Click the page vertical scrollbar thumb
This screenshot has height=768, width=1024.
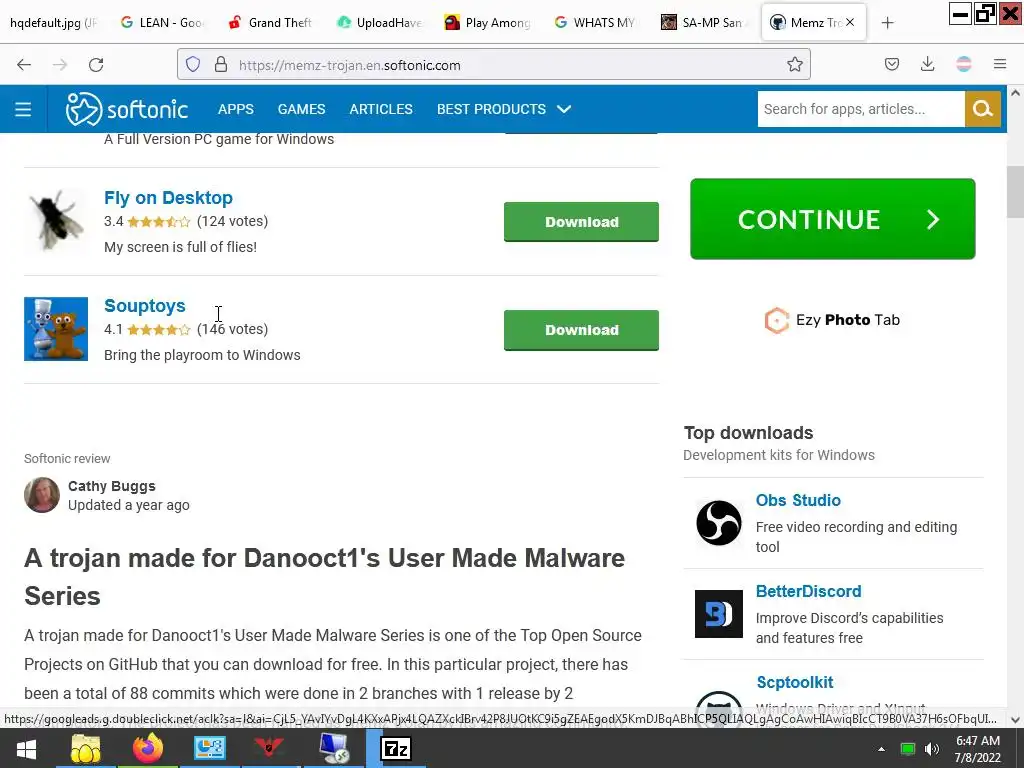pyautogui.click(x=1015, y=192)
